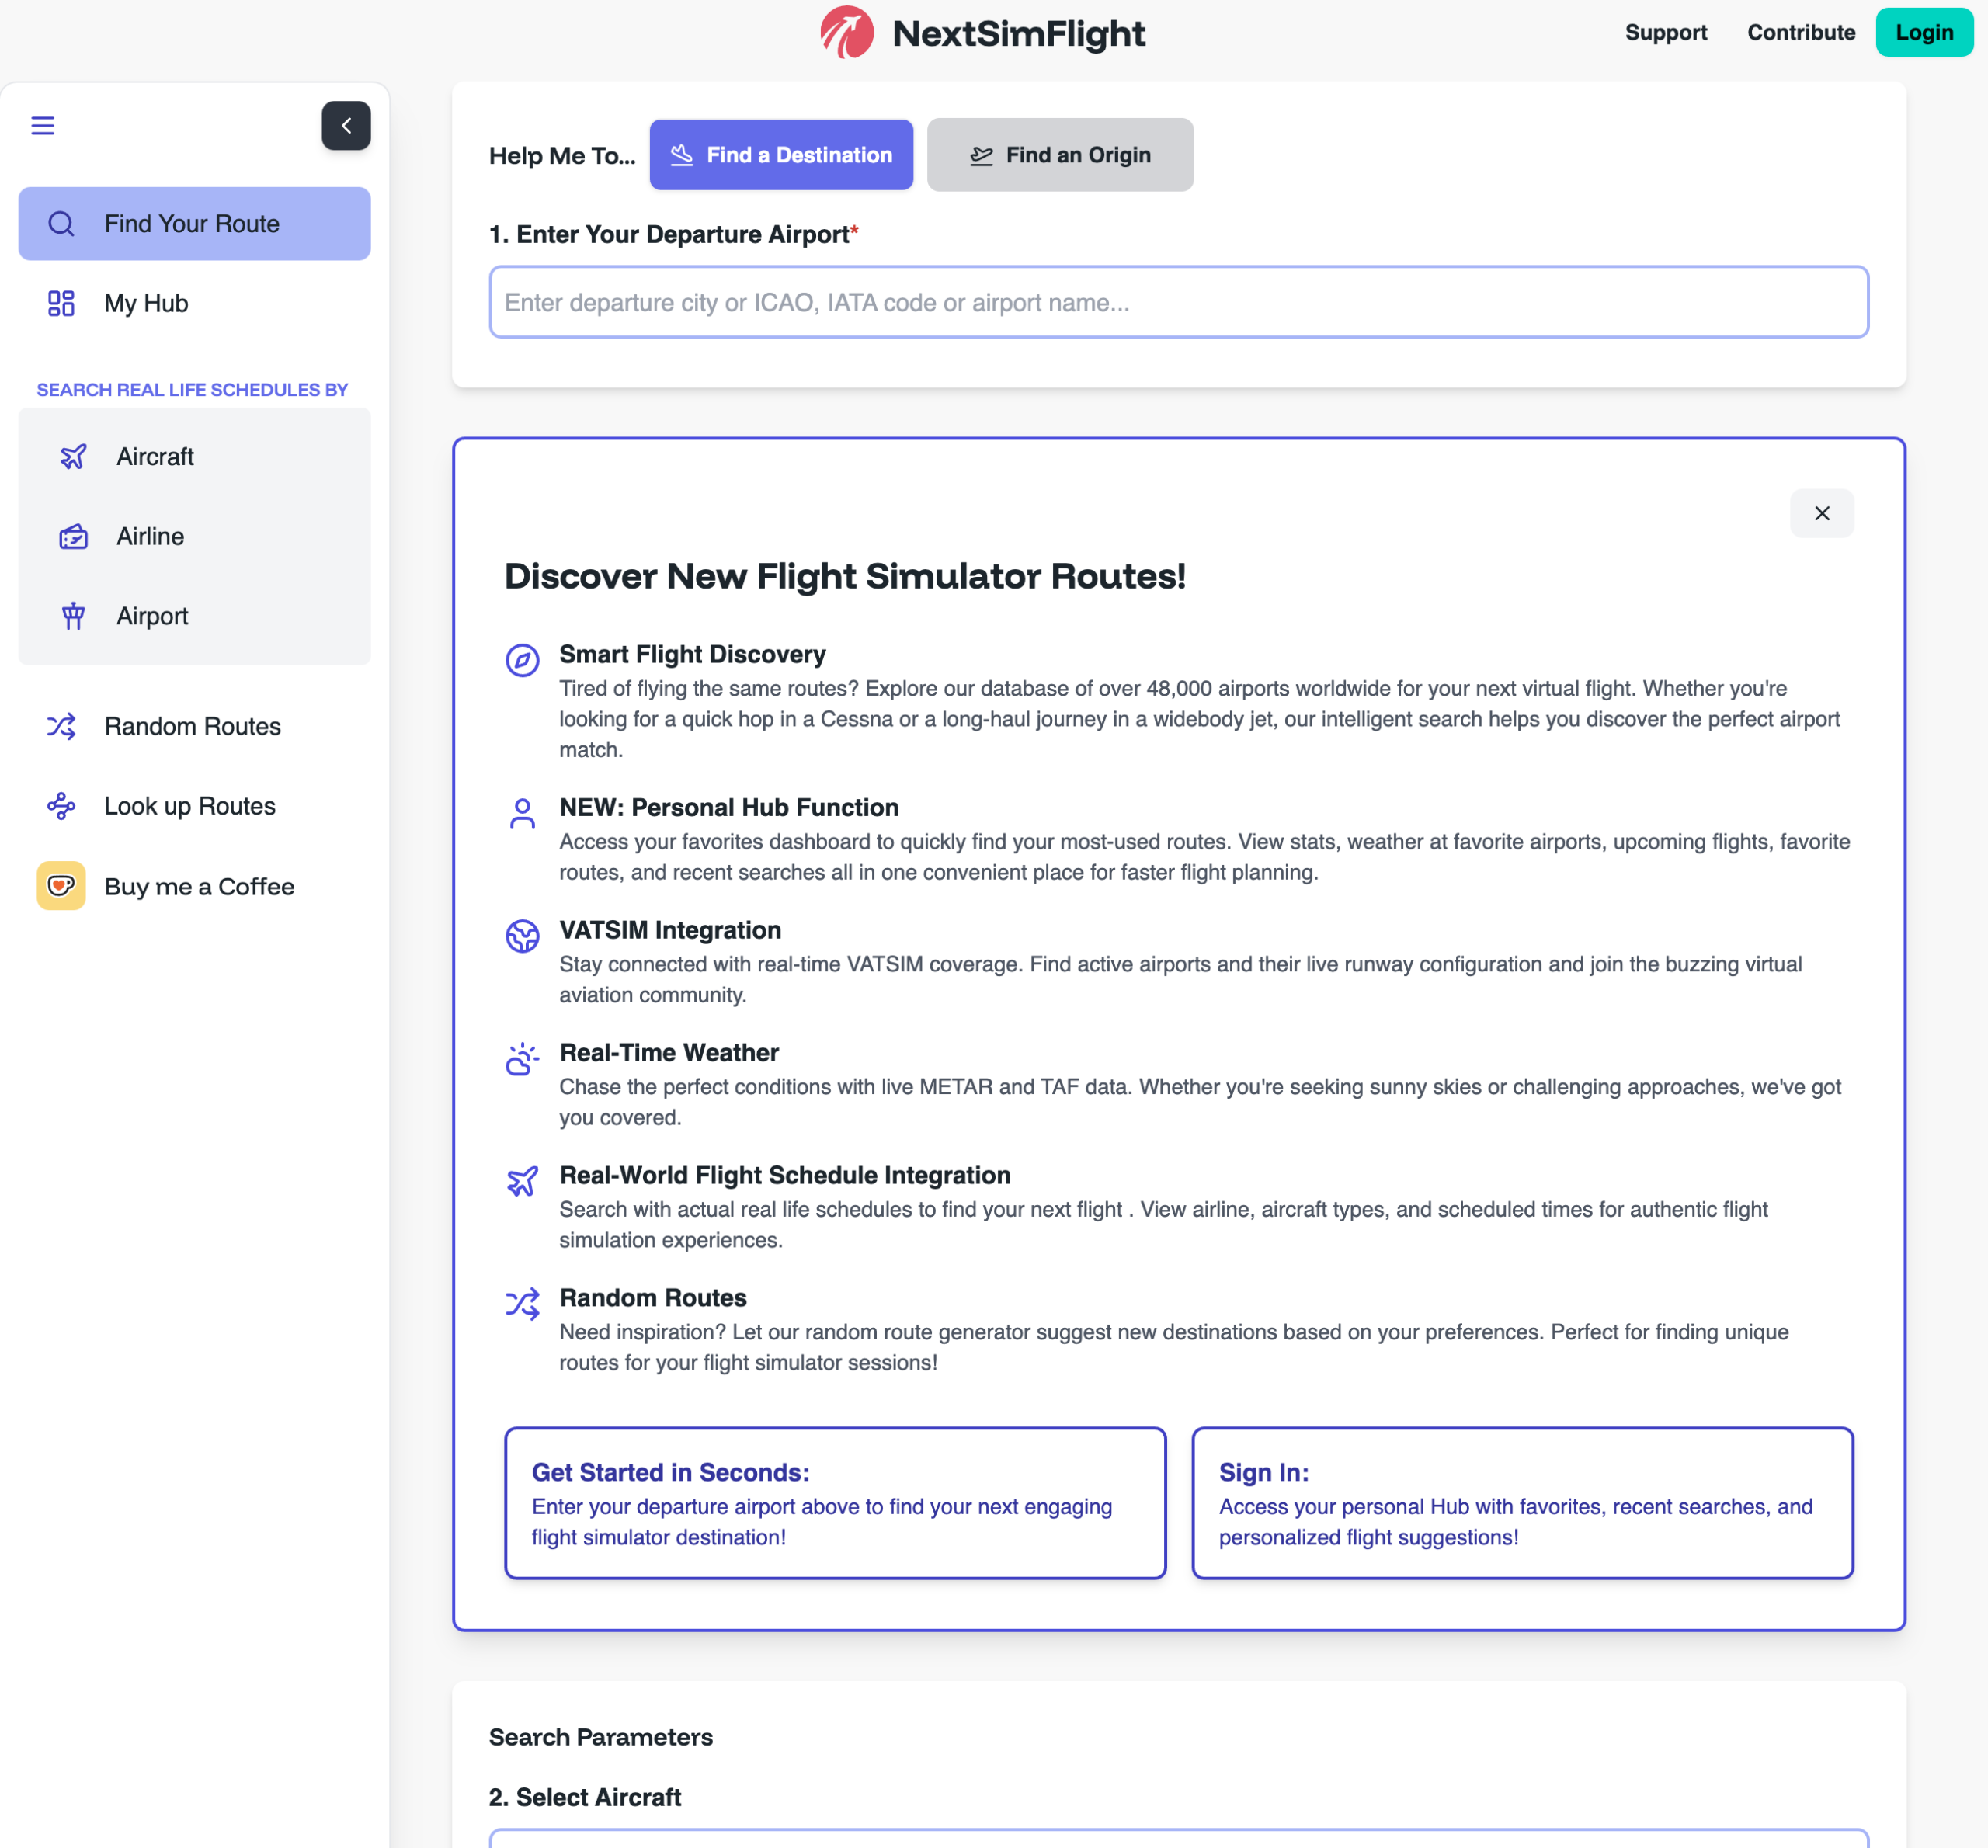Open the Support link
1988x1848 pixels.
(x=1665, y=33)
